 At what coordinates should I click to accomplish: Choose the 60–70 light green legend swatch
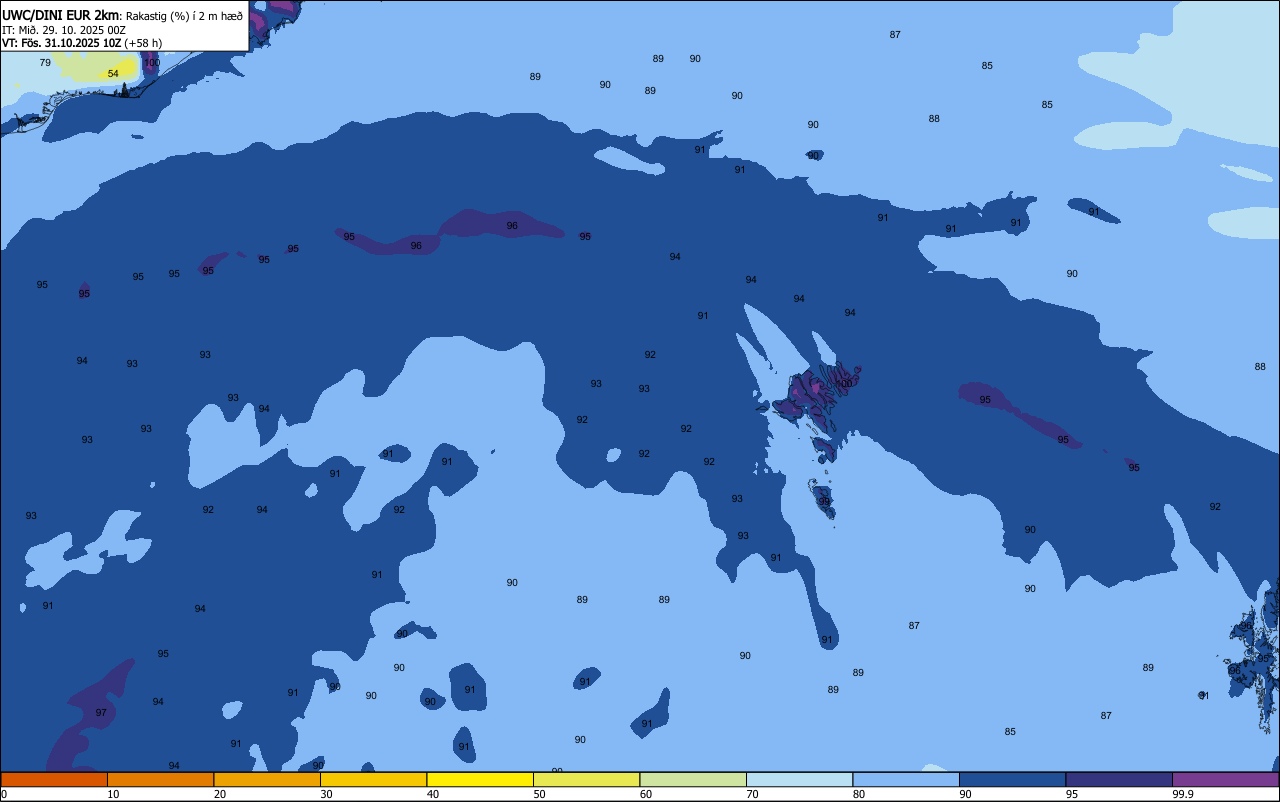(693, 779)
